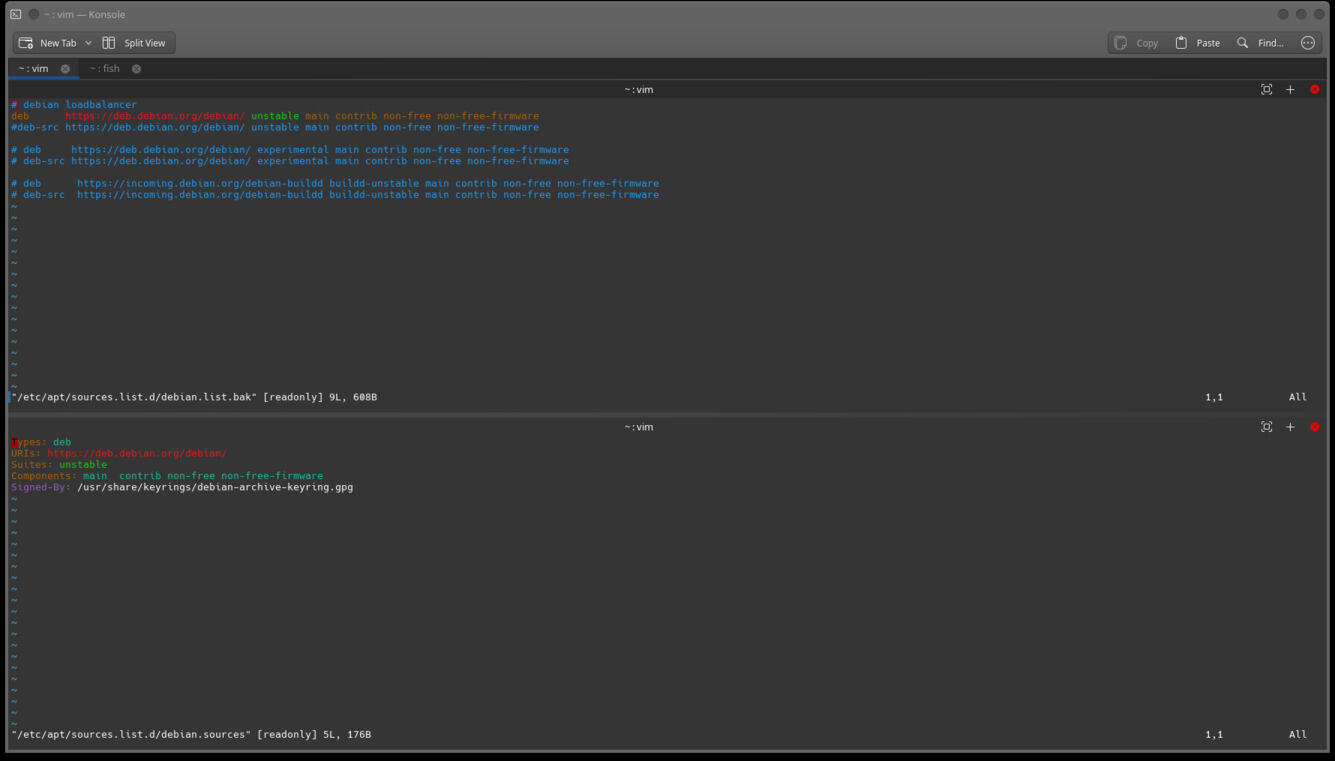The height and width of the screenshot is (761, 1335).
Task: Expand the New Tab dropdown arrow
Action: [88, 43]
